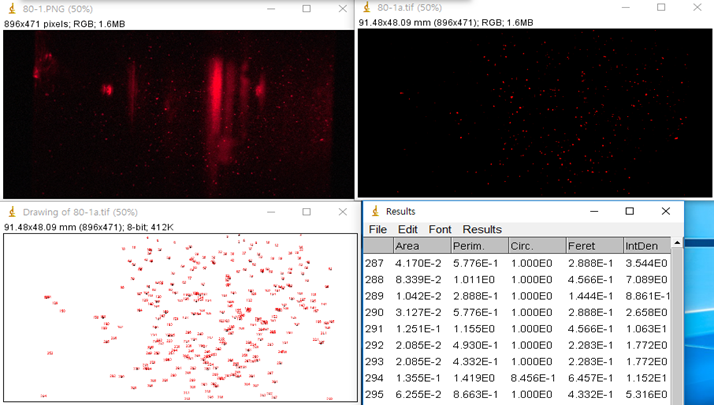
Task: Click Area value 8.339E-2 in row 288
Action: [x=418, y=279]
